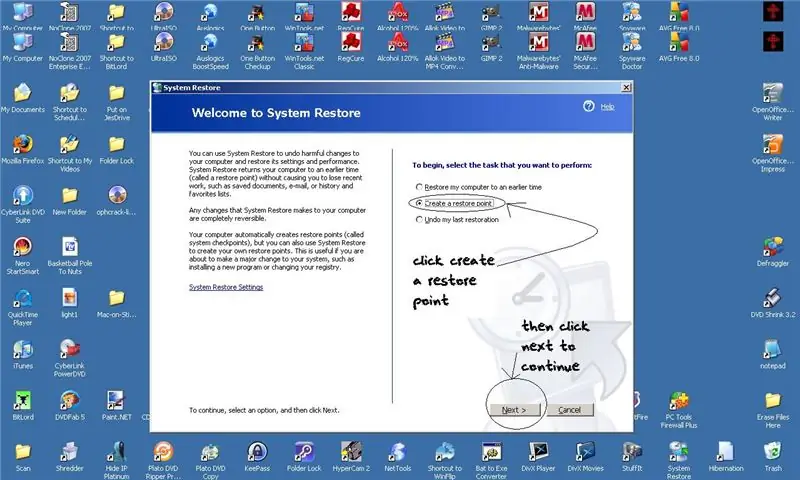800x480 pixels.
Task: Click the question mark help icon
Action: coord(589,106)
